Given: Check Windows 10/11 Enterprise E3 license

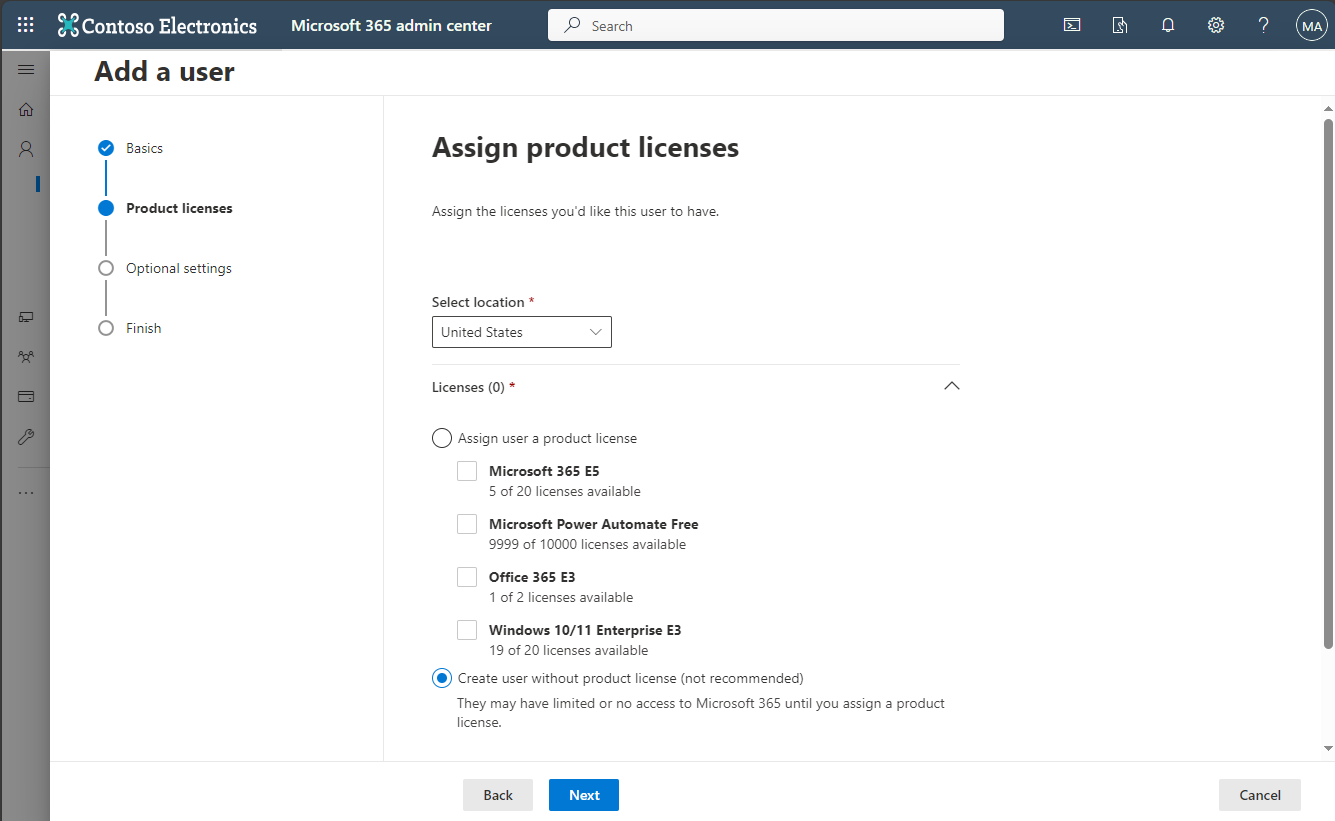Looking at the screenshot, I should click(x=467, y=630).
